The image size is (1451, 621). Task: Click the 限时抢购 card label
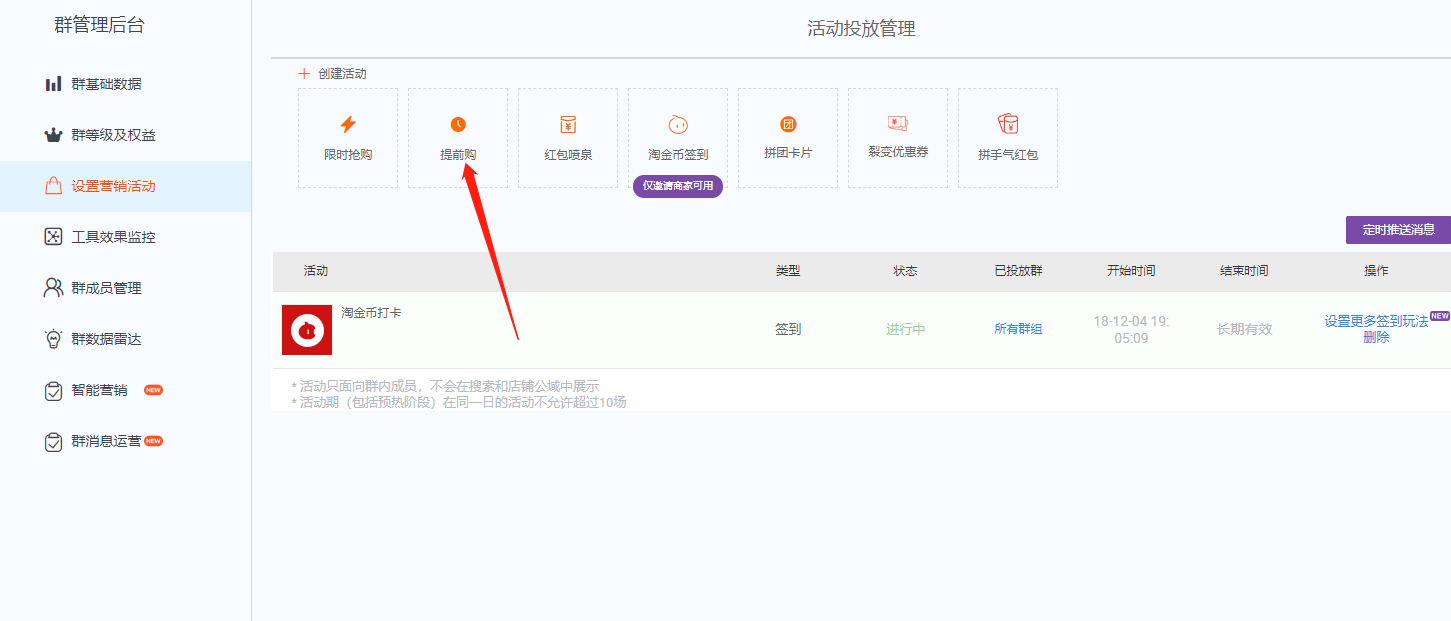click(348, 155)
